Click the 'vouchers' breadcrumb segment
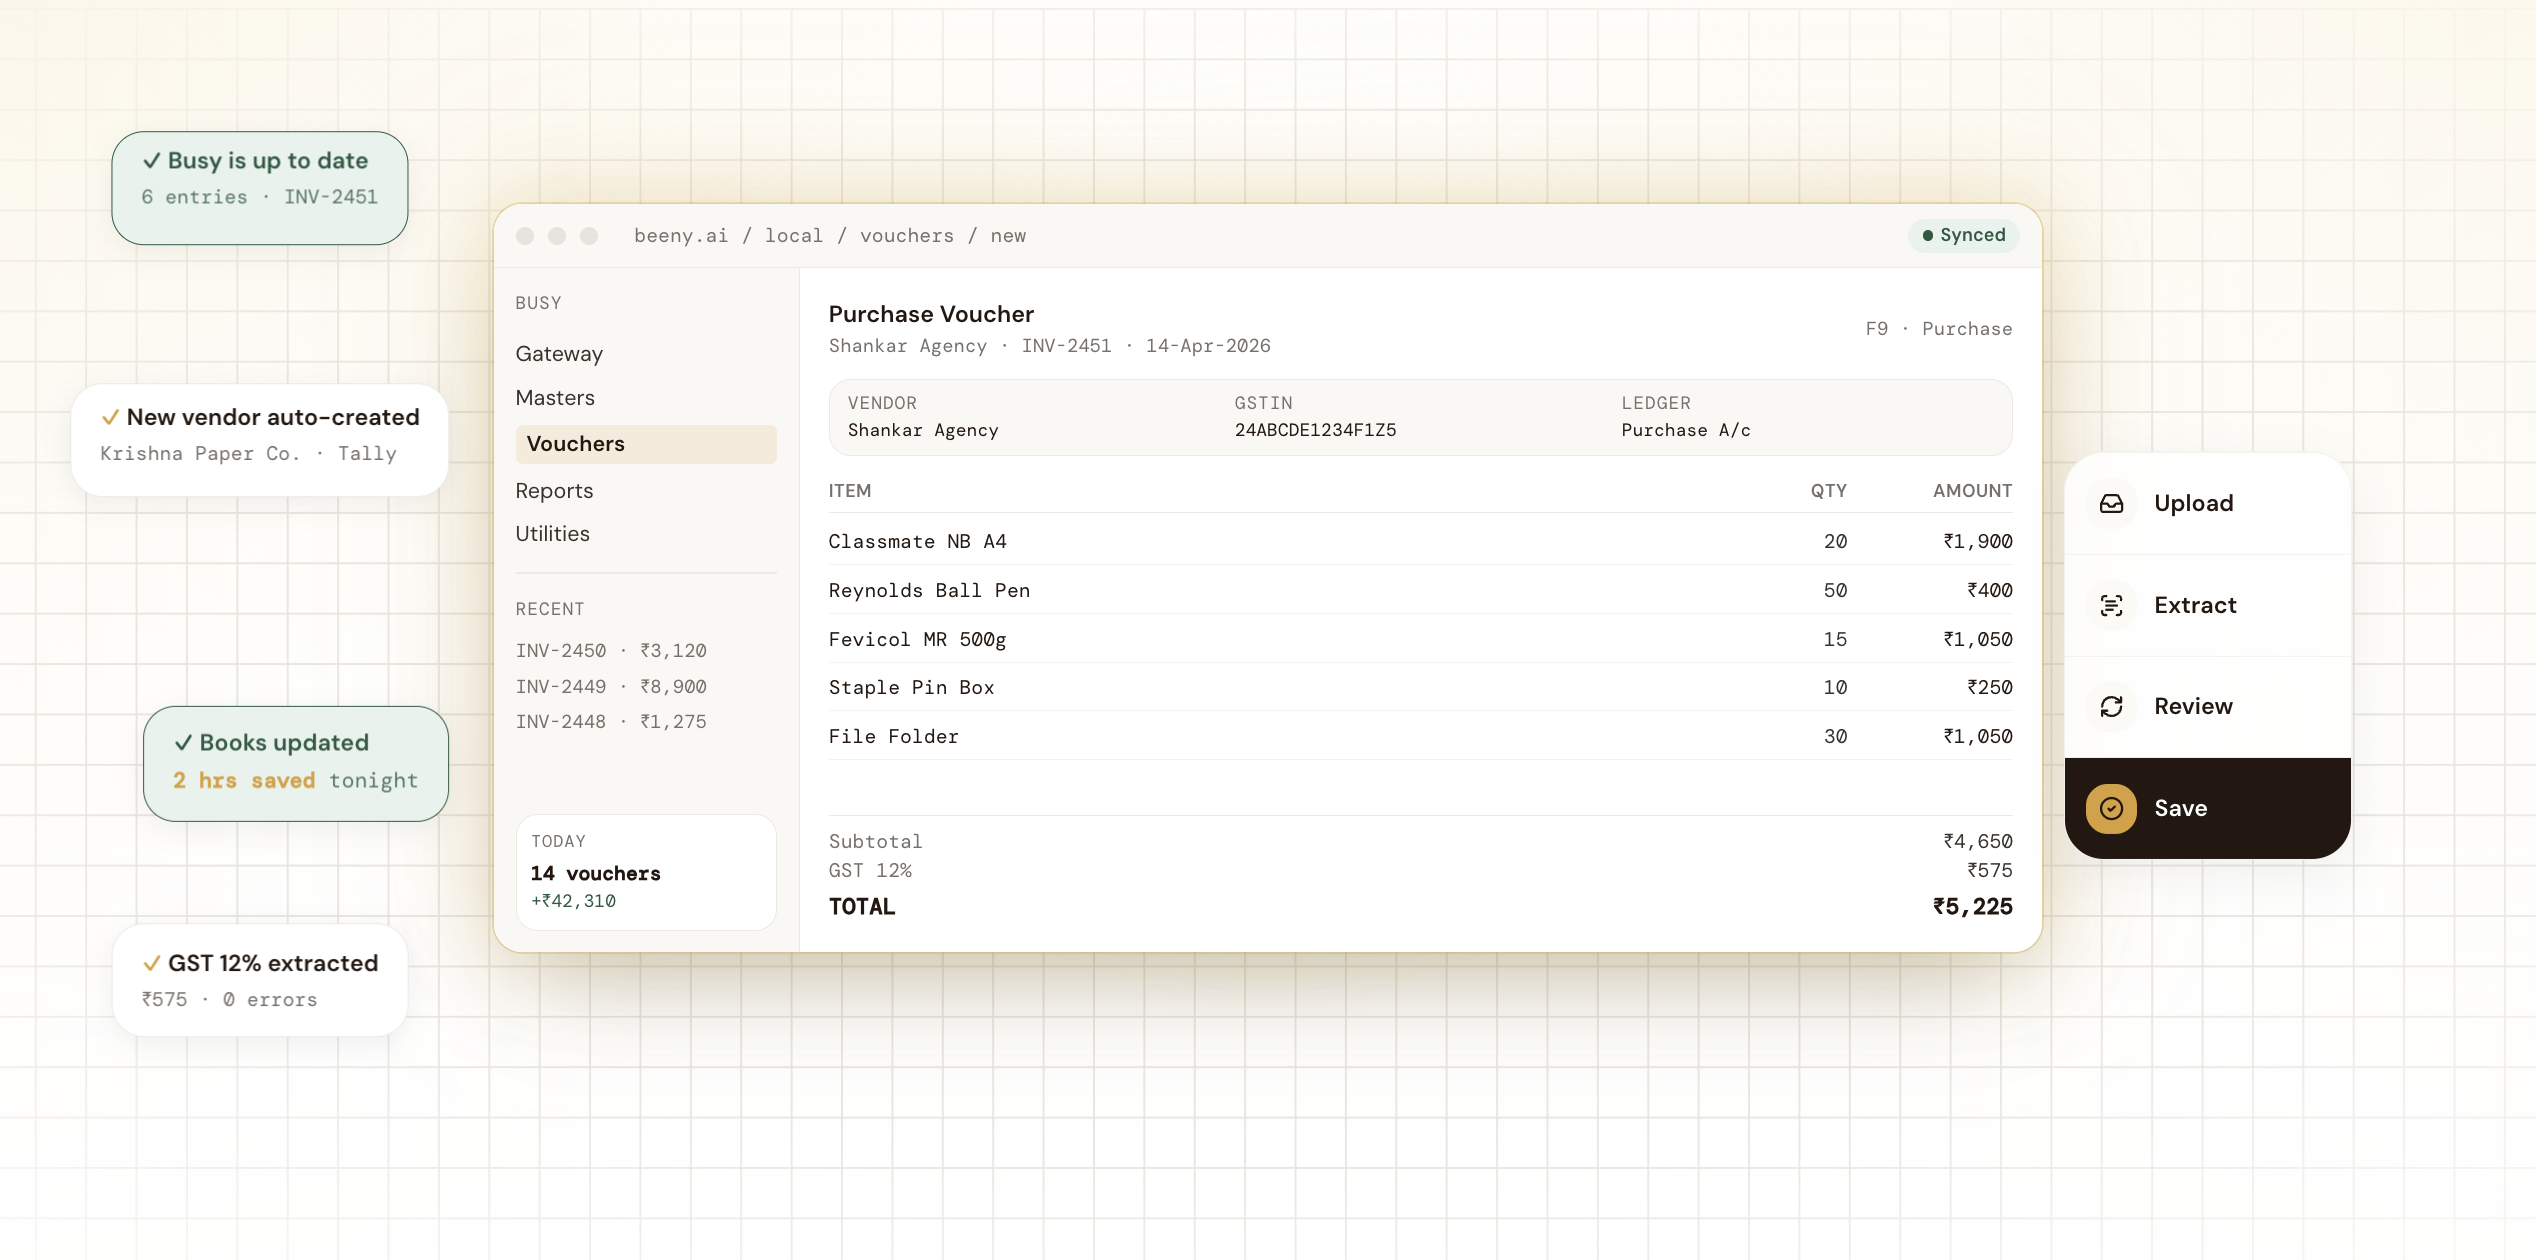The image size is (2536, 1260). [907, 236]
